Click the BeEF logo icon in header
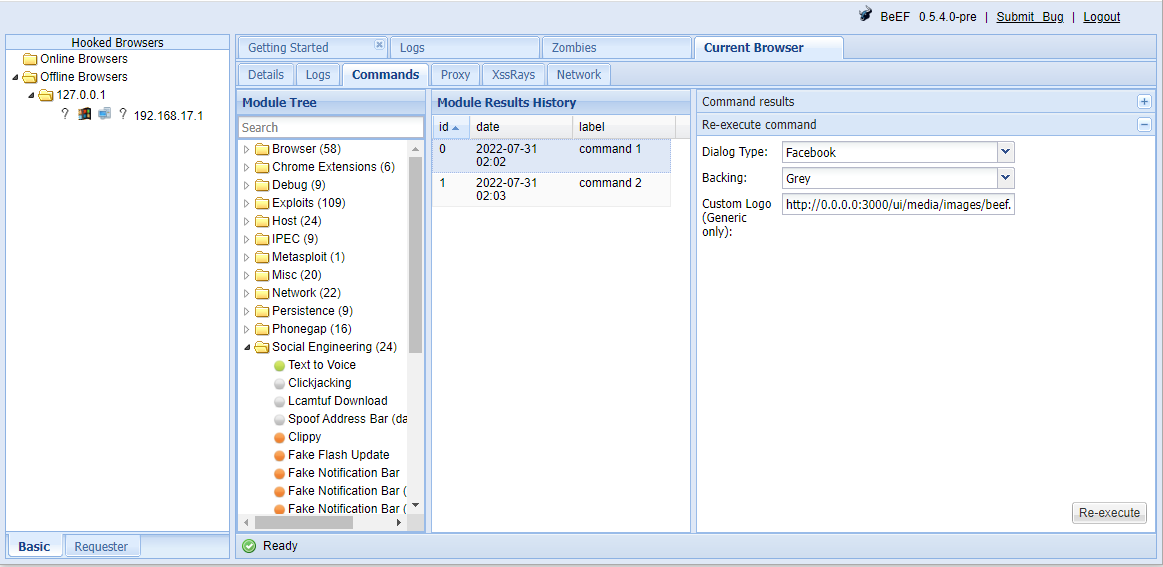The image size is (1163, 567). coord(865,15)
